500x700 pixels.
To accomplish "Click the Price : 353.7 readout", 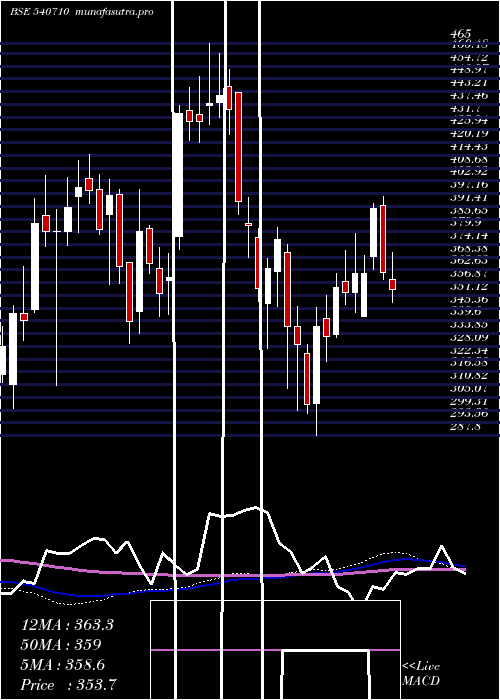I will pyautogui.click(x=69, y=685).
